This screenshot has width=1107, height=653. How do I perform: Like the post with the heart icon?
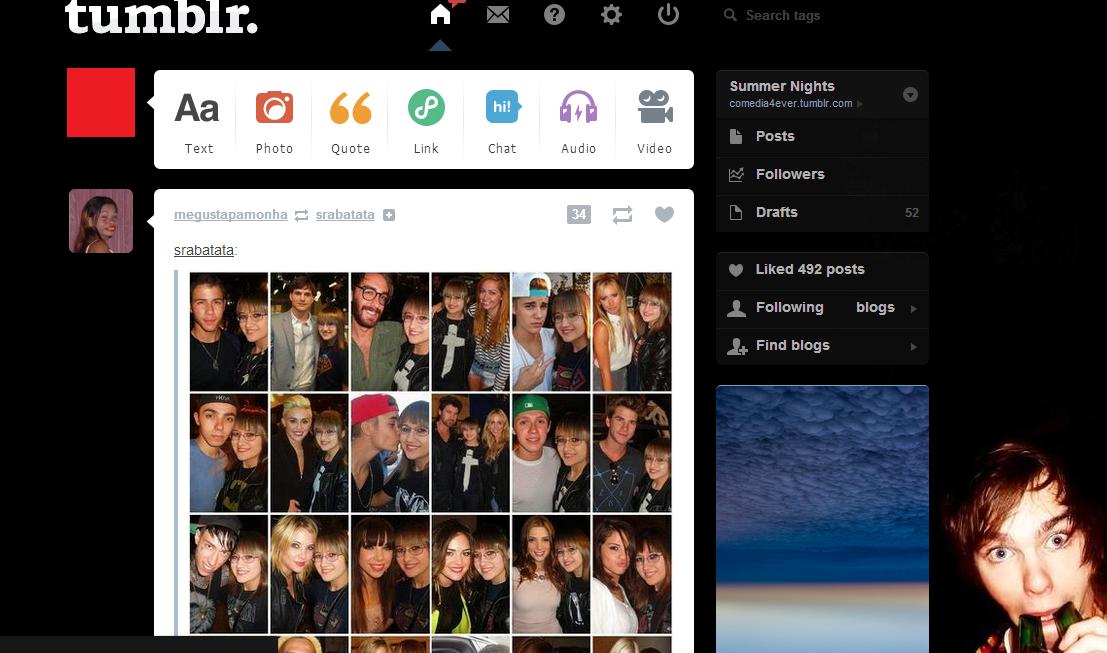pos(664,214)
